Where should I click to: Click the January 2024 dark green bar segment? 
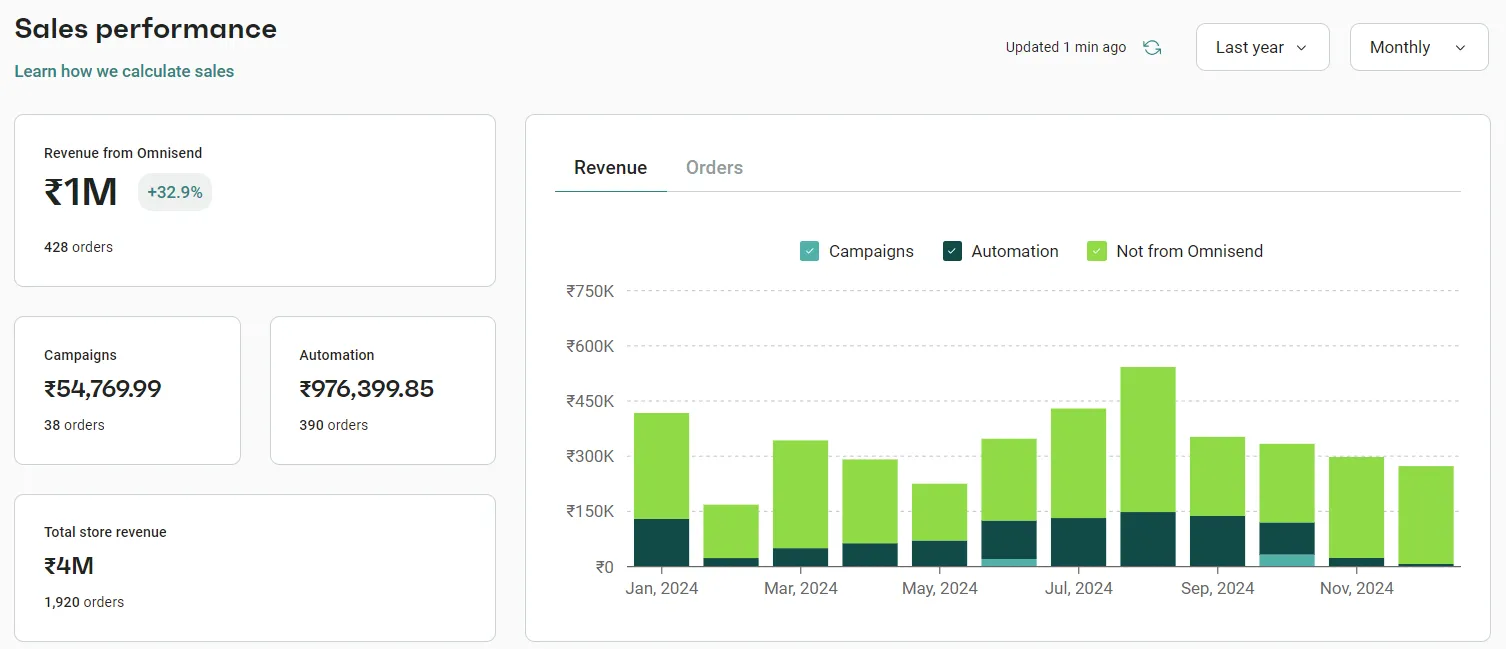point(661,542)
